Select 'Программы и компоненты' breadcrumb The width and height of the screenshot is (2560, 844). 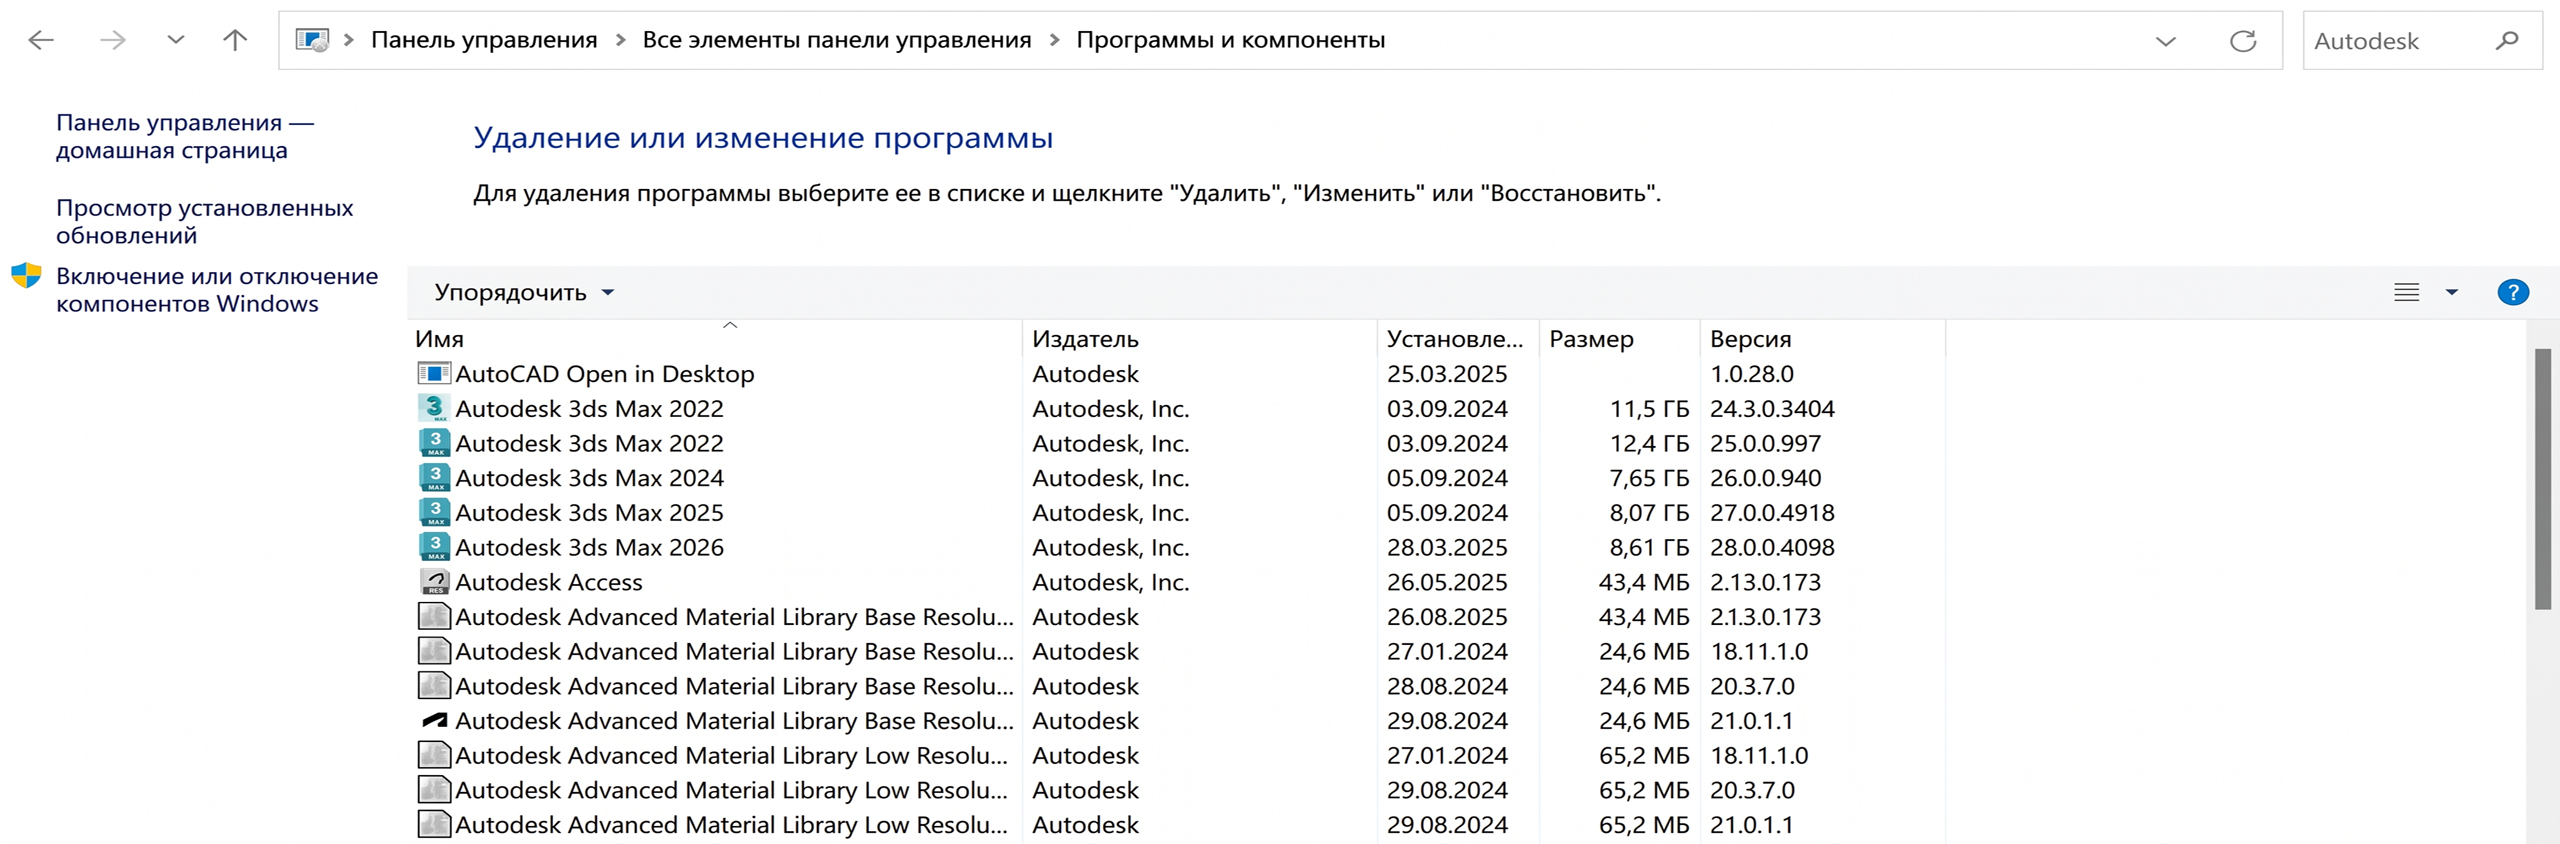click(x=1231, y=40)
